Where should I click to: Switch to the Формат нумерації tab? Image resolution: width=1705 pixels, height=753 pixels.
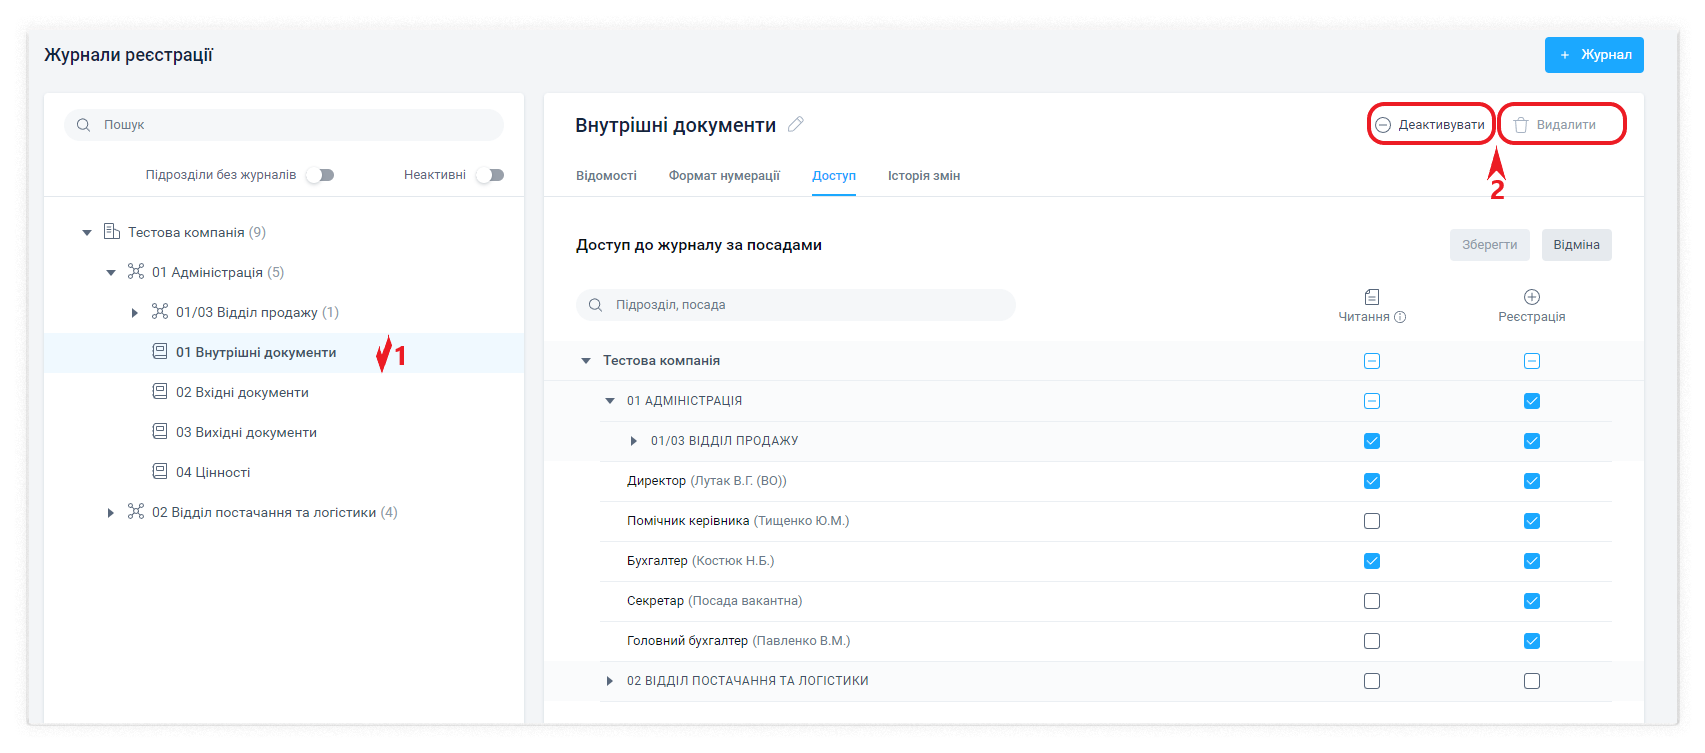(724, 176)
